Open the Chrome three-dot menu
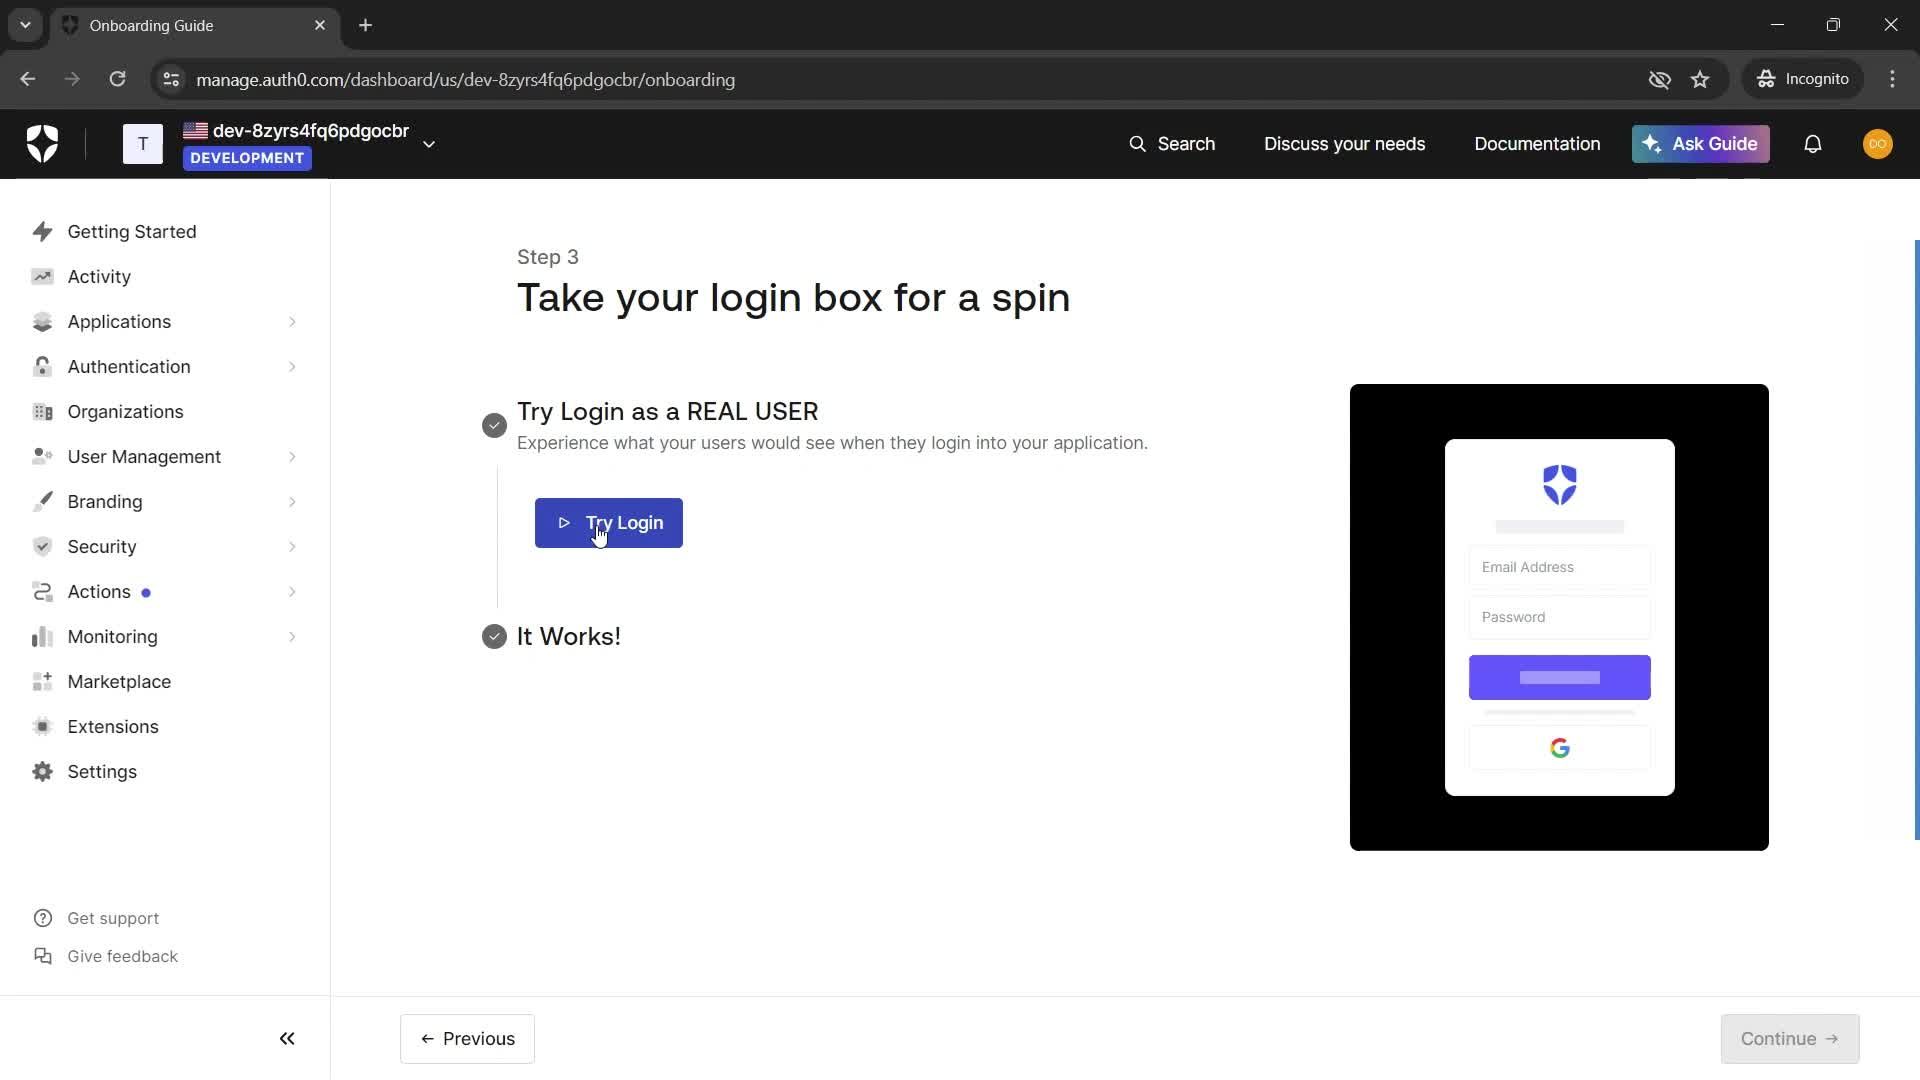This screenshot has height=1080, width=1920. click(1892, 79)
